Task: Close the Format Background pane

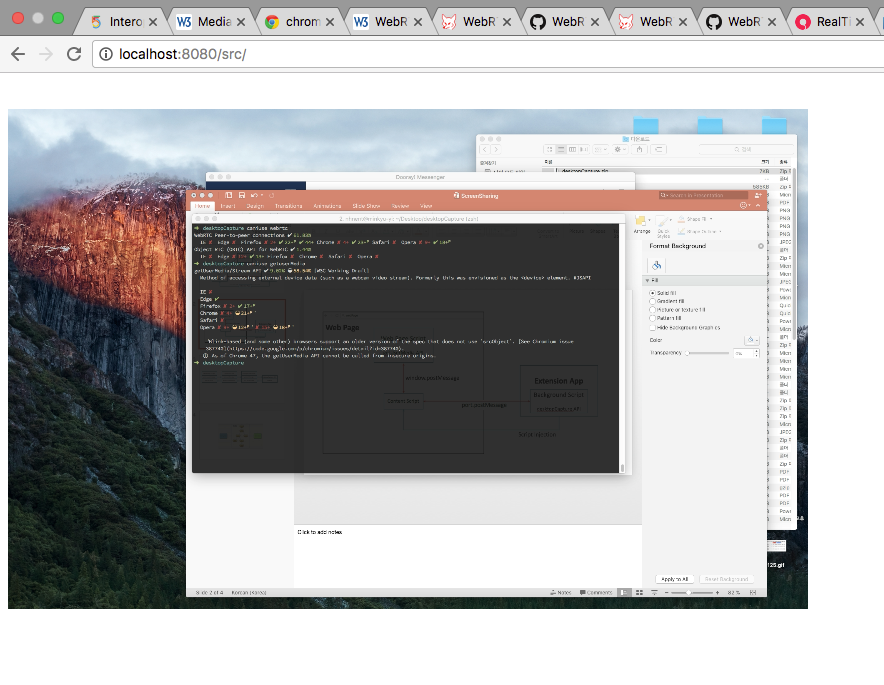Action: (761, 246)
